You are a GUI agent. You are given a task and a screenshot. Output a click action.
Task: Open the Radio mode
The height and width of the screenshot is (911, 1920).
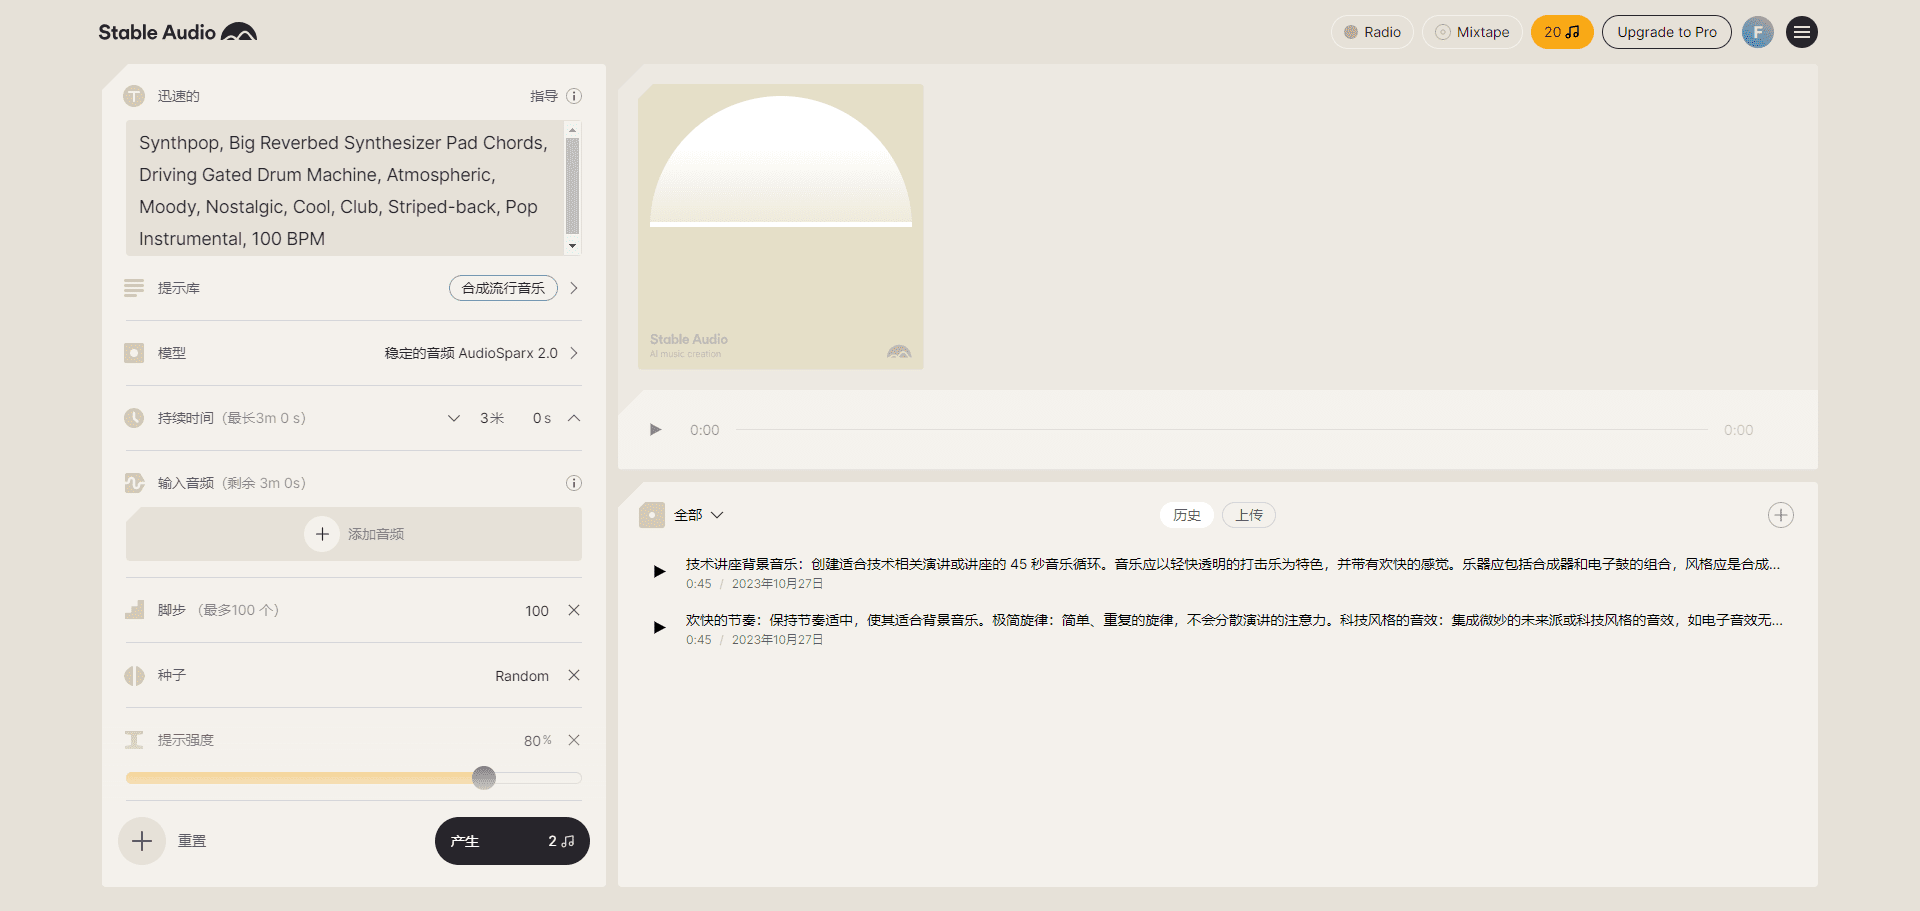click(x=1372, y=32)
